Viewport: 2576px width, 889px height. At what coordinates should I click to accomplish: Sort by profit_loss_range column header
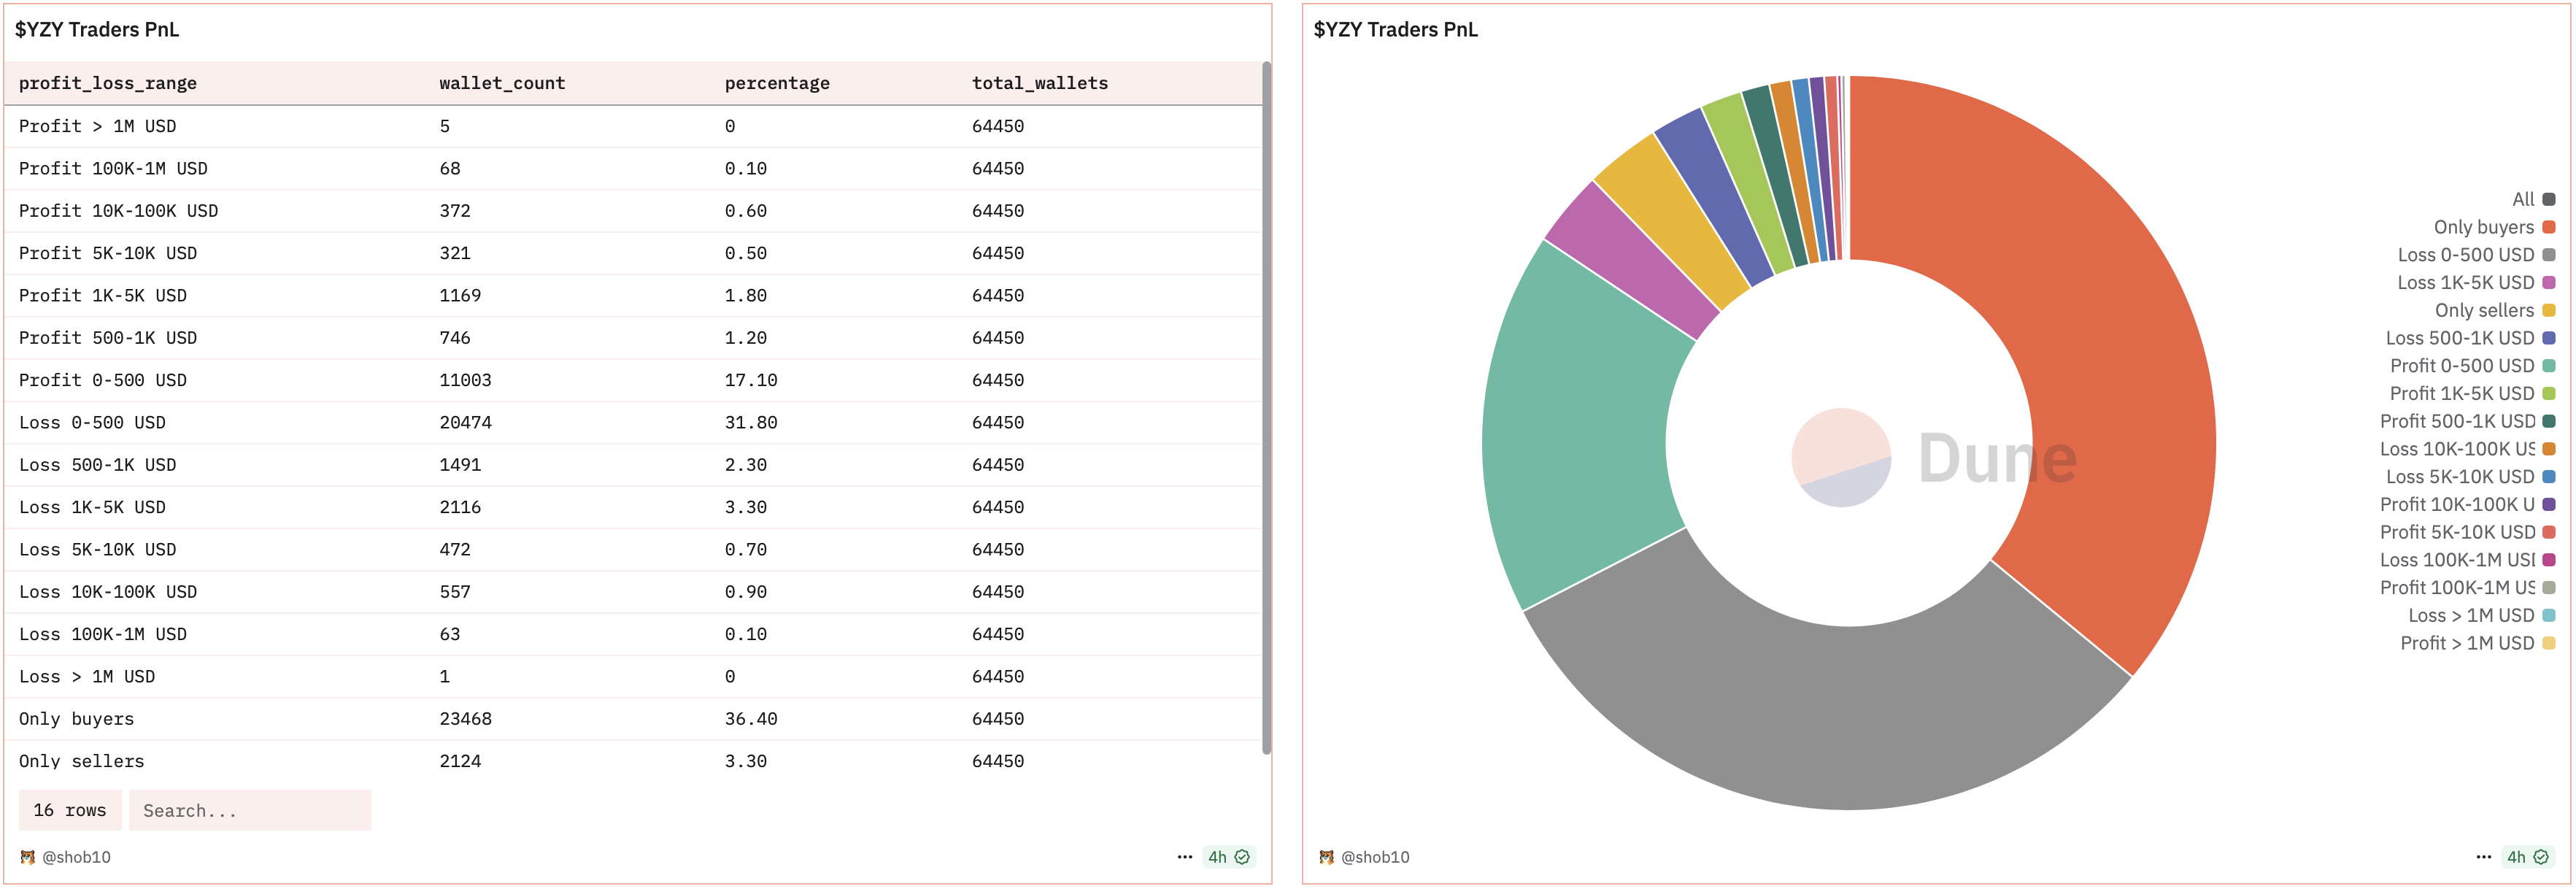pyautogui.click(x=108, y=83)
